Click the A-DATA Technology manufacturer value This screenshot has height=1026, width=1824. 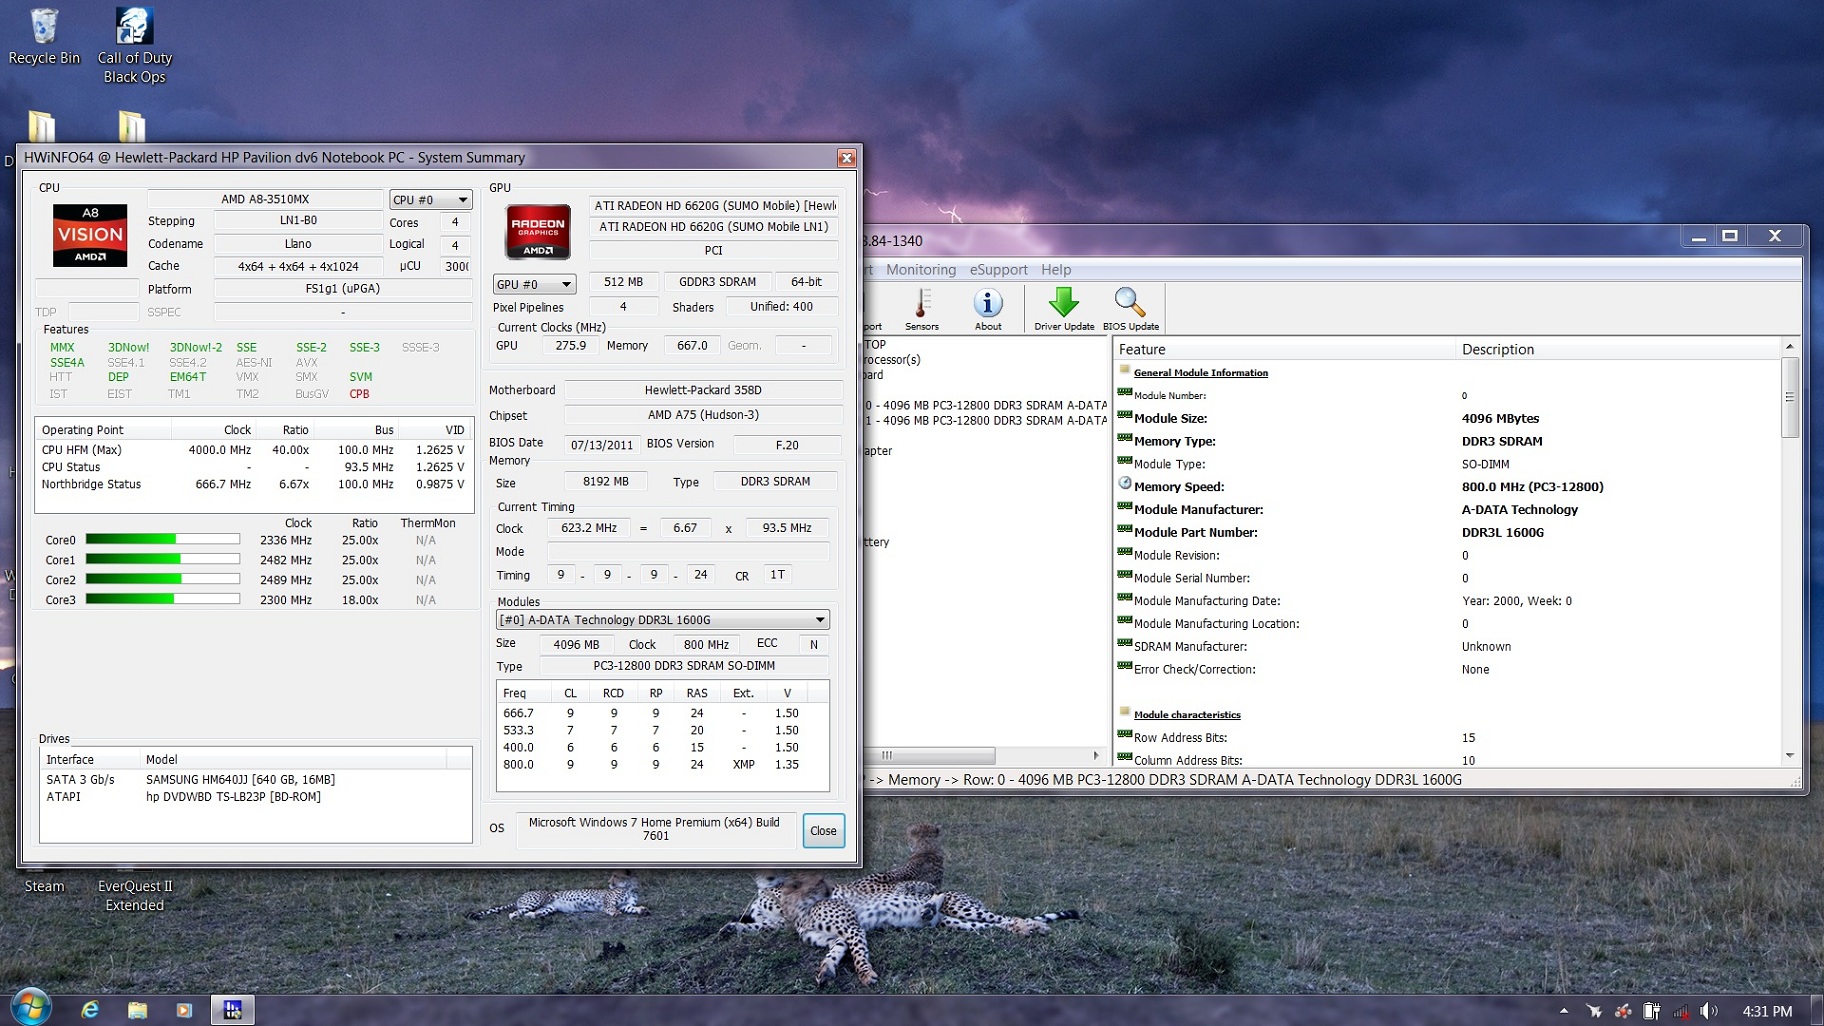[1520, 510]
